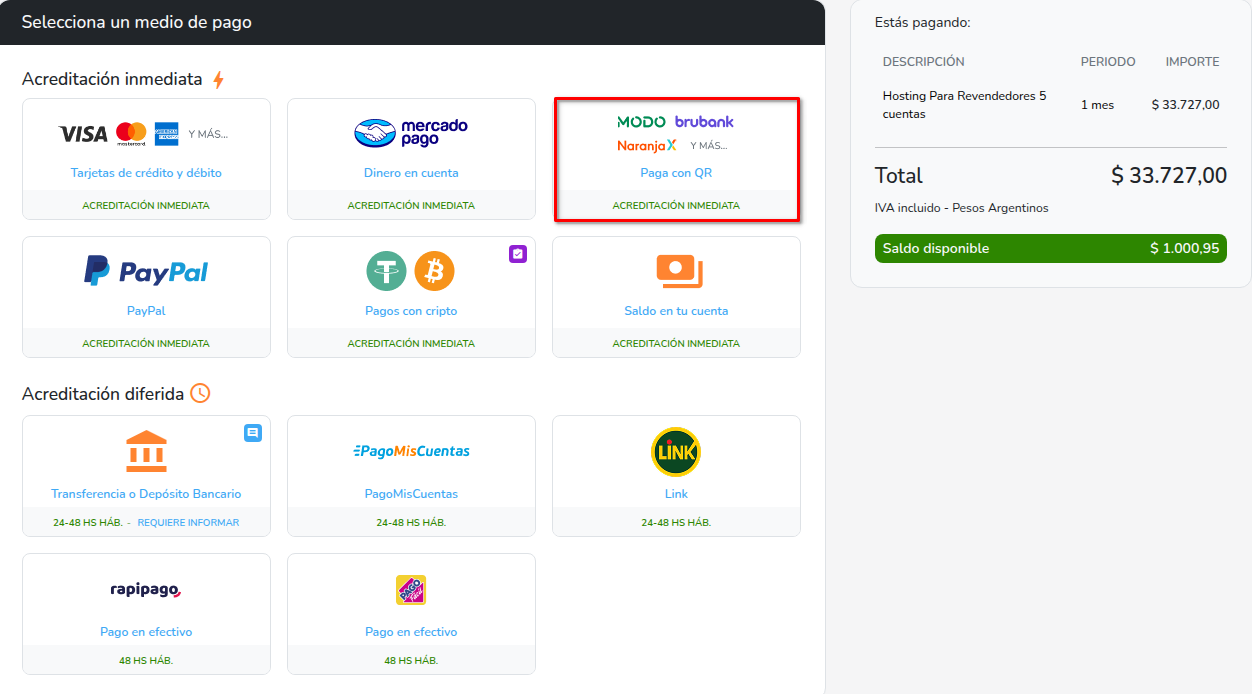The image size is (1252, 694).
Task: Click the Naranja X logo
Action: tap(647, 145)
